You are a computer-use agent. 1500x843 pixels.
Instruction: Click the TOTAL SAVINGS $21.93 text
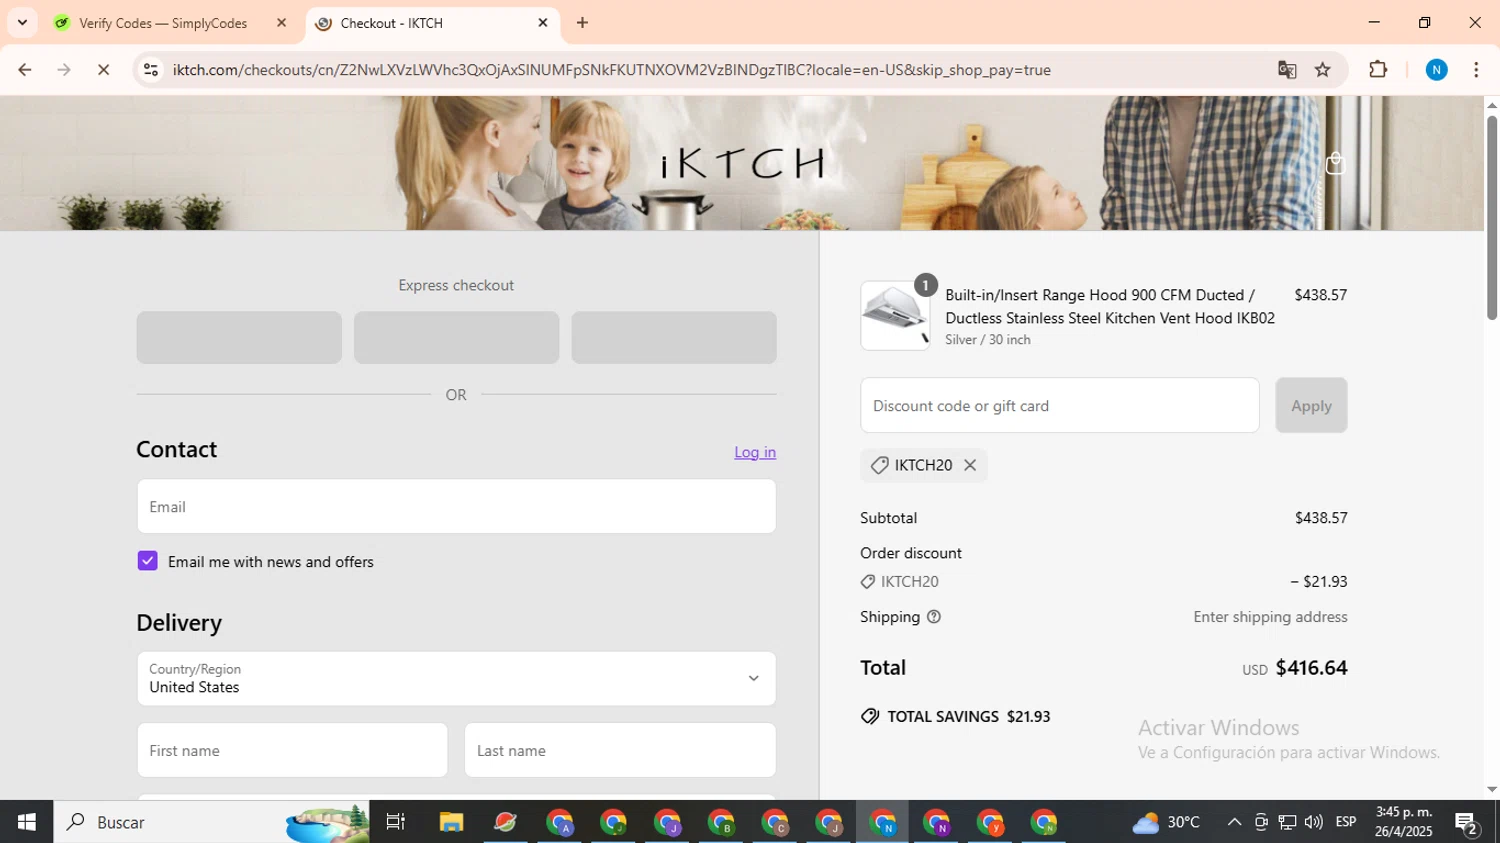[x=968, y=716]
